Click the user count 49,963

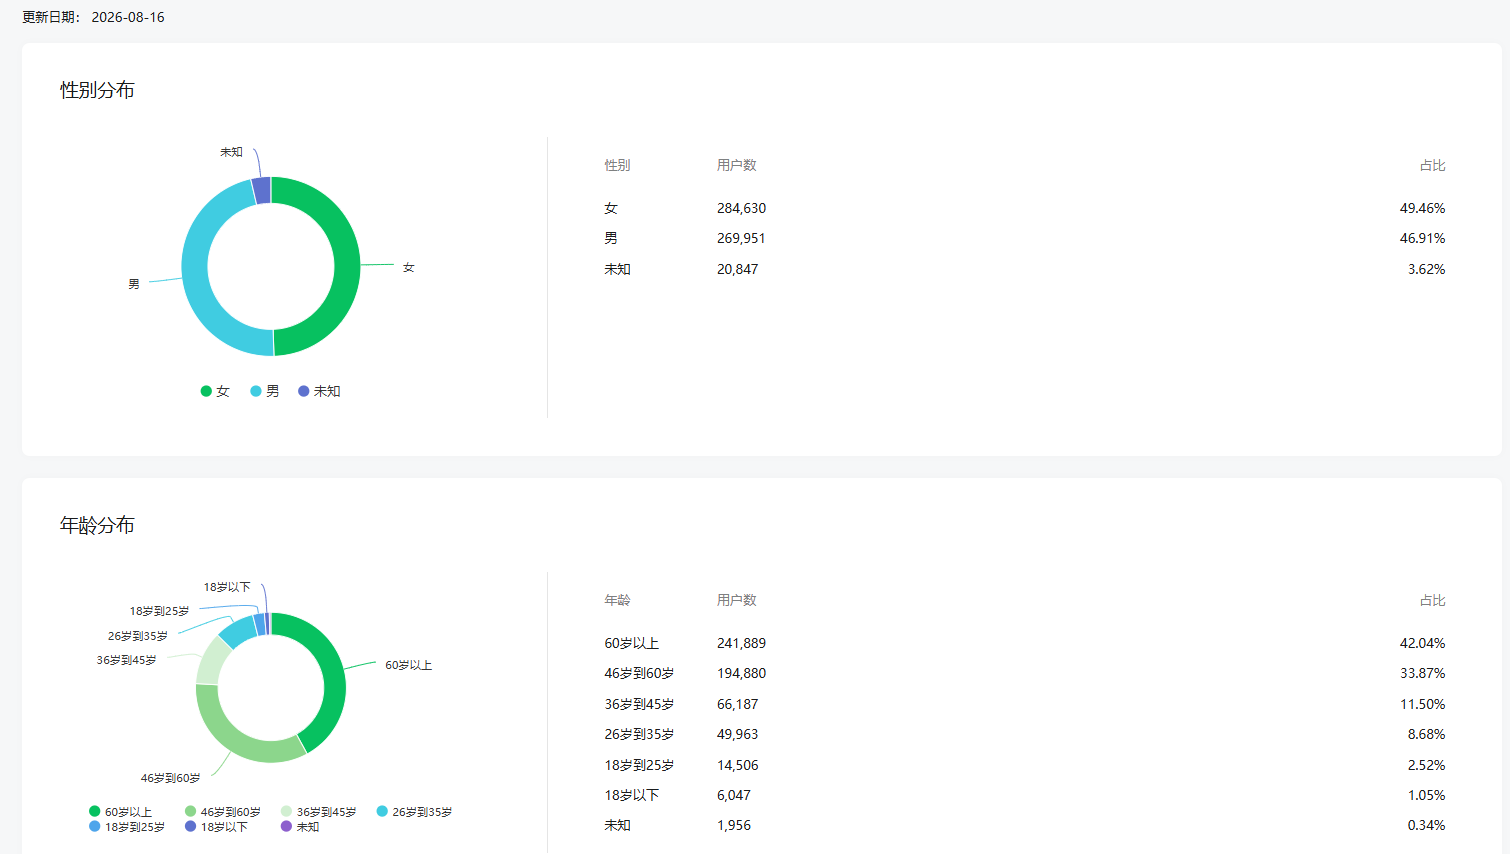pyautogui.click(x=737, y=734)
